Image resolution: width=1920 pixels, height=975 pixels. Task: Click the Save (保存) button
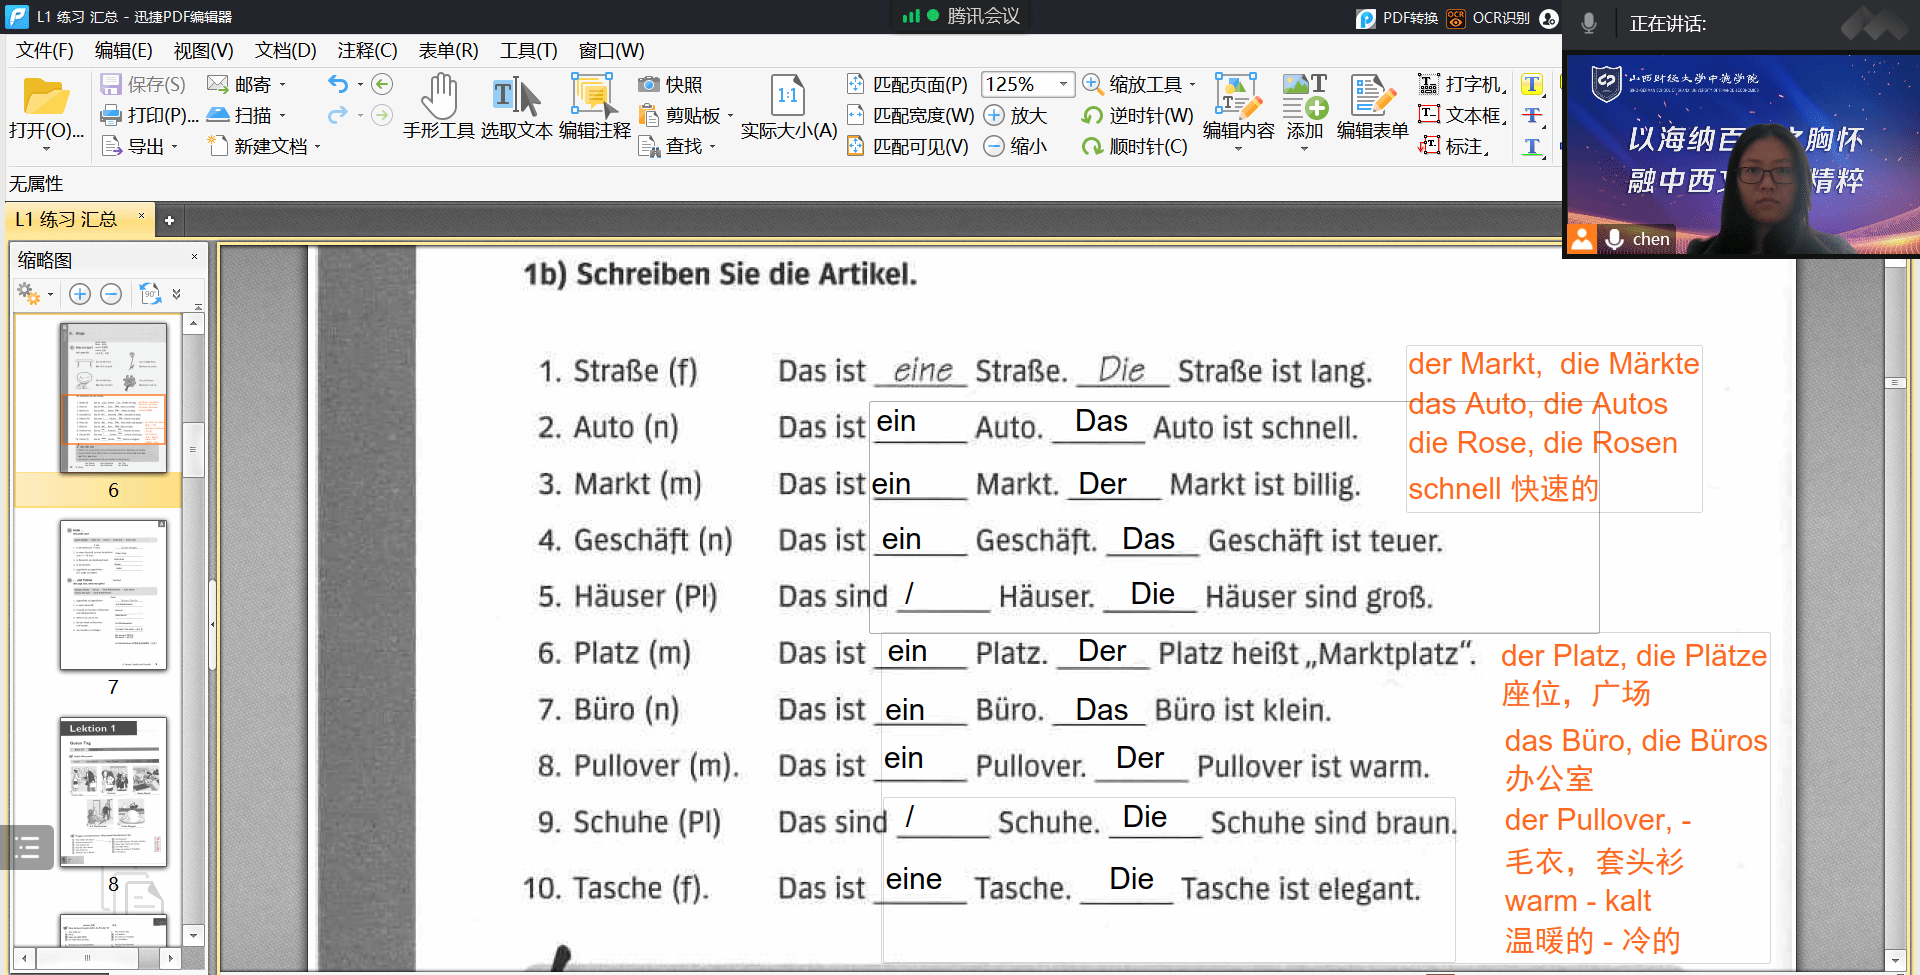[143, 85]
